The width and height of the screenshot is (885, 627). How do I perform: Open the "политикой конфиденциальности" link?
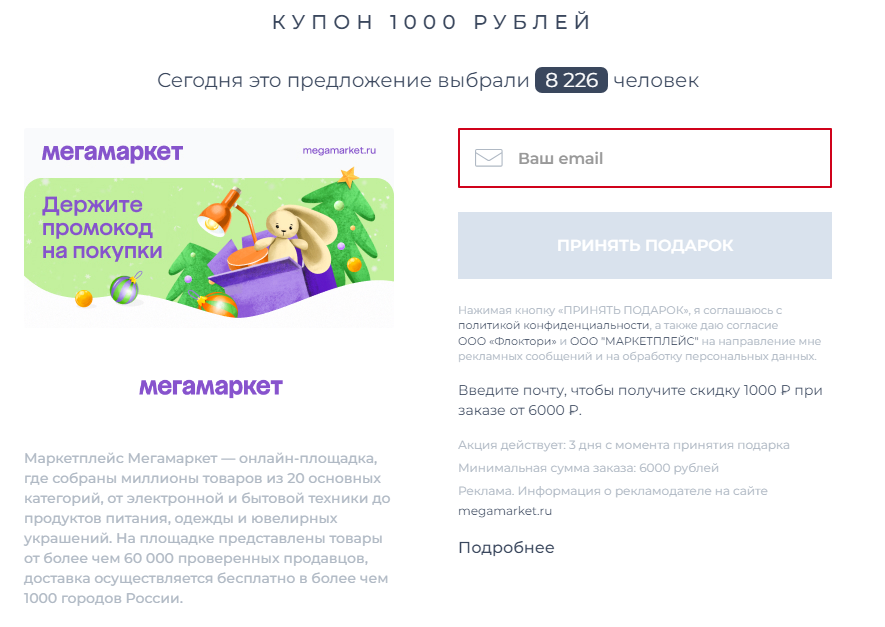pos(554,326)
